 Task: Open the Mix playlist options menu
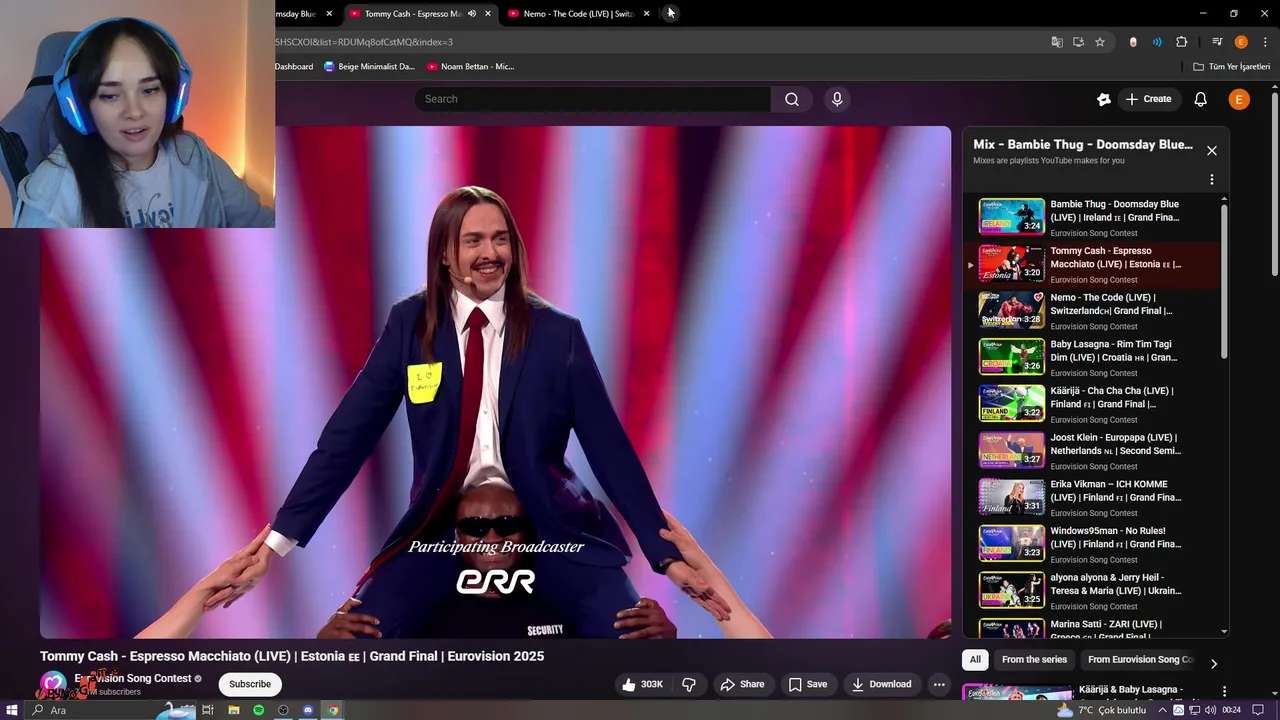click(1211, 180)
